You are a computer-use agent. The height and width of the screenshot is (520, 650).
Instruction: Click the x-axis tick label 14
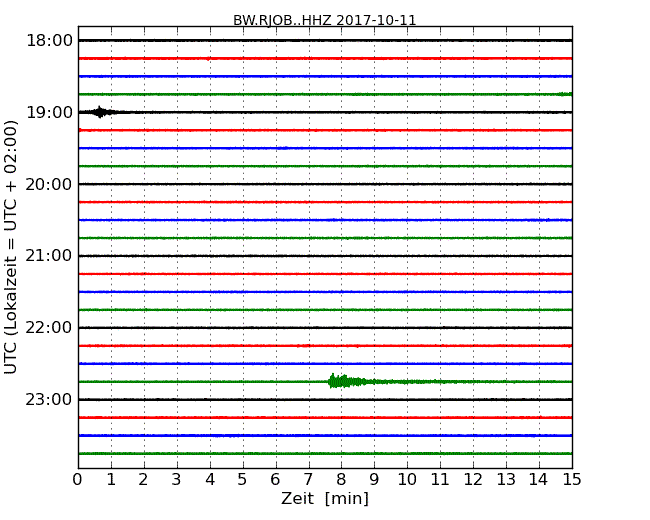538,480
